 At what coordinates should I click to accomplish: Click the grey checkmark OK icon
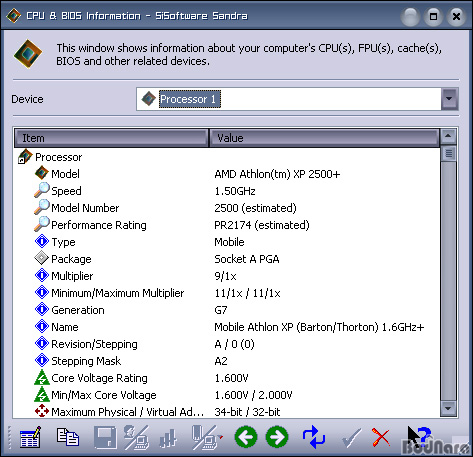coord(351,438)
